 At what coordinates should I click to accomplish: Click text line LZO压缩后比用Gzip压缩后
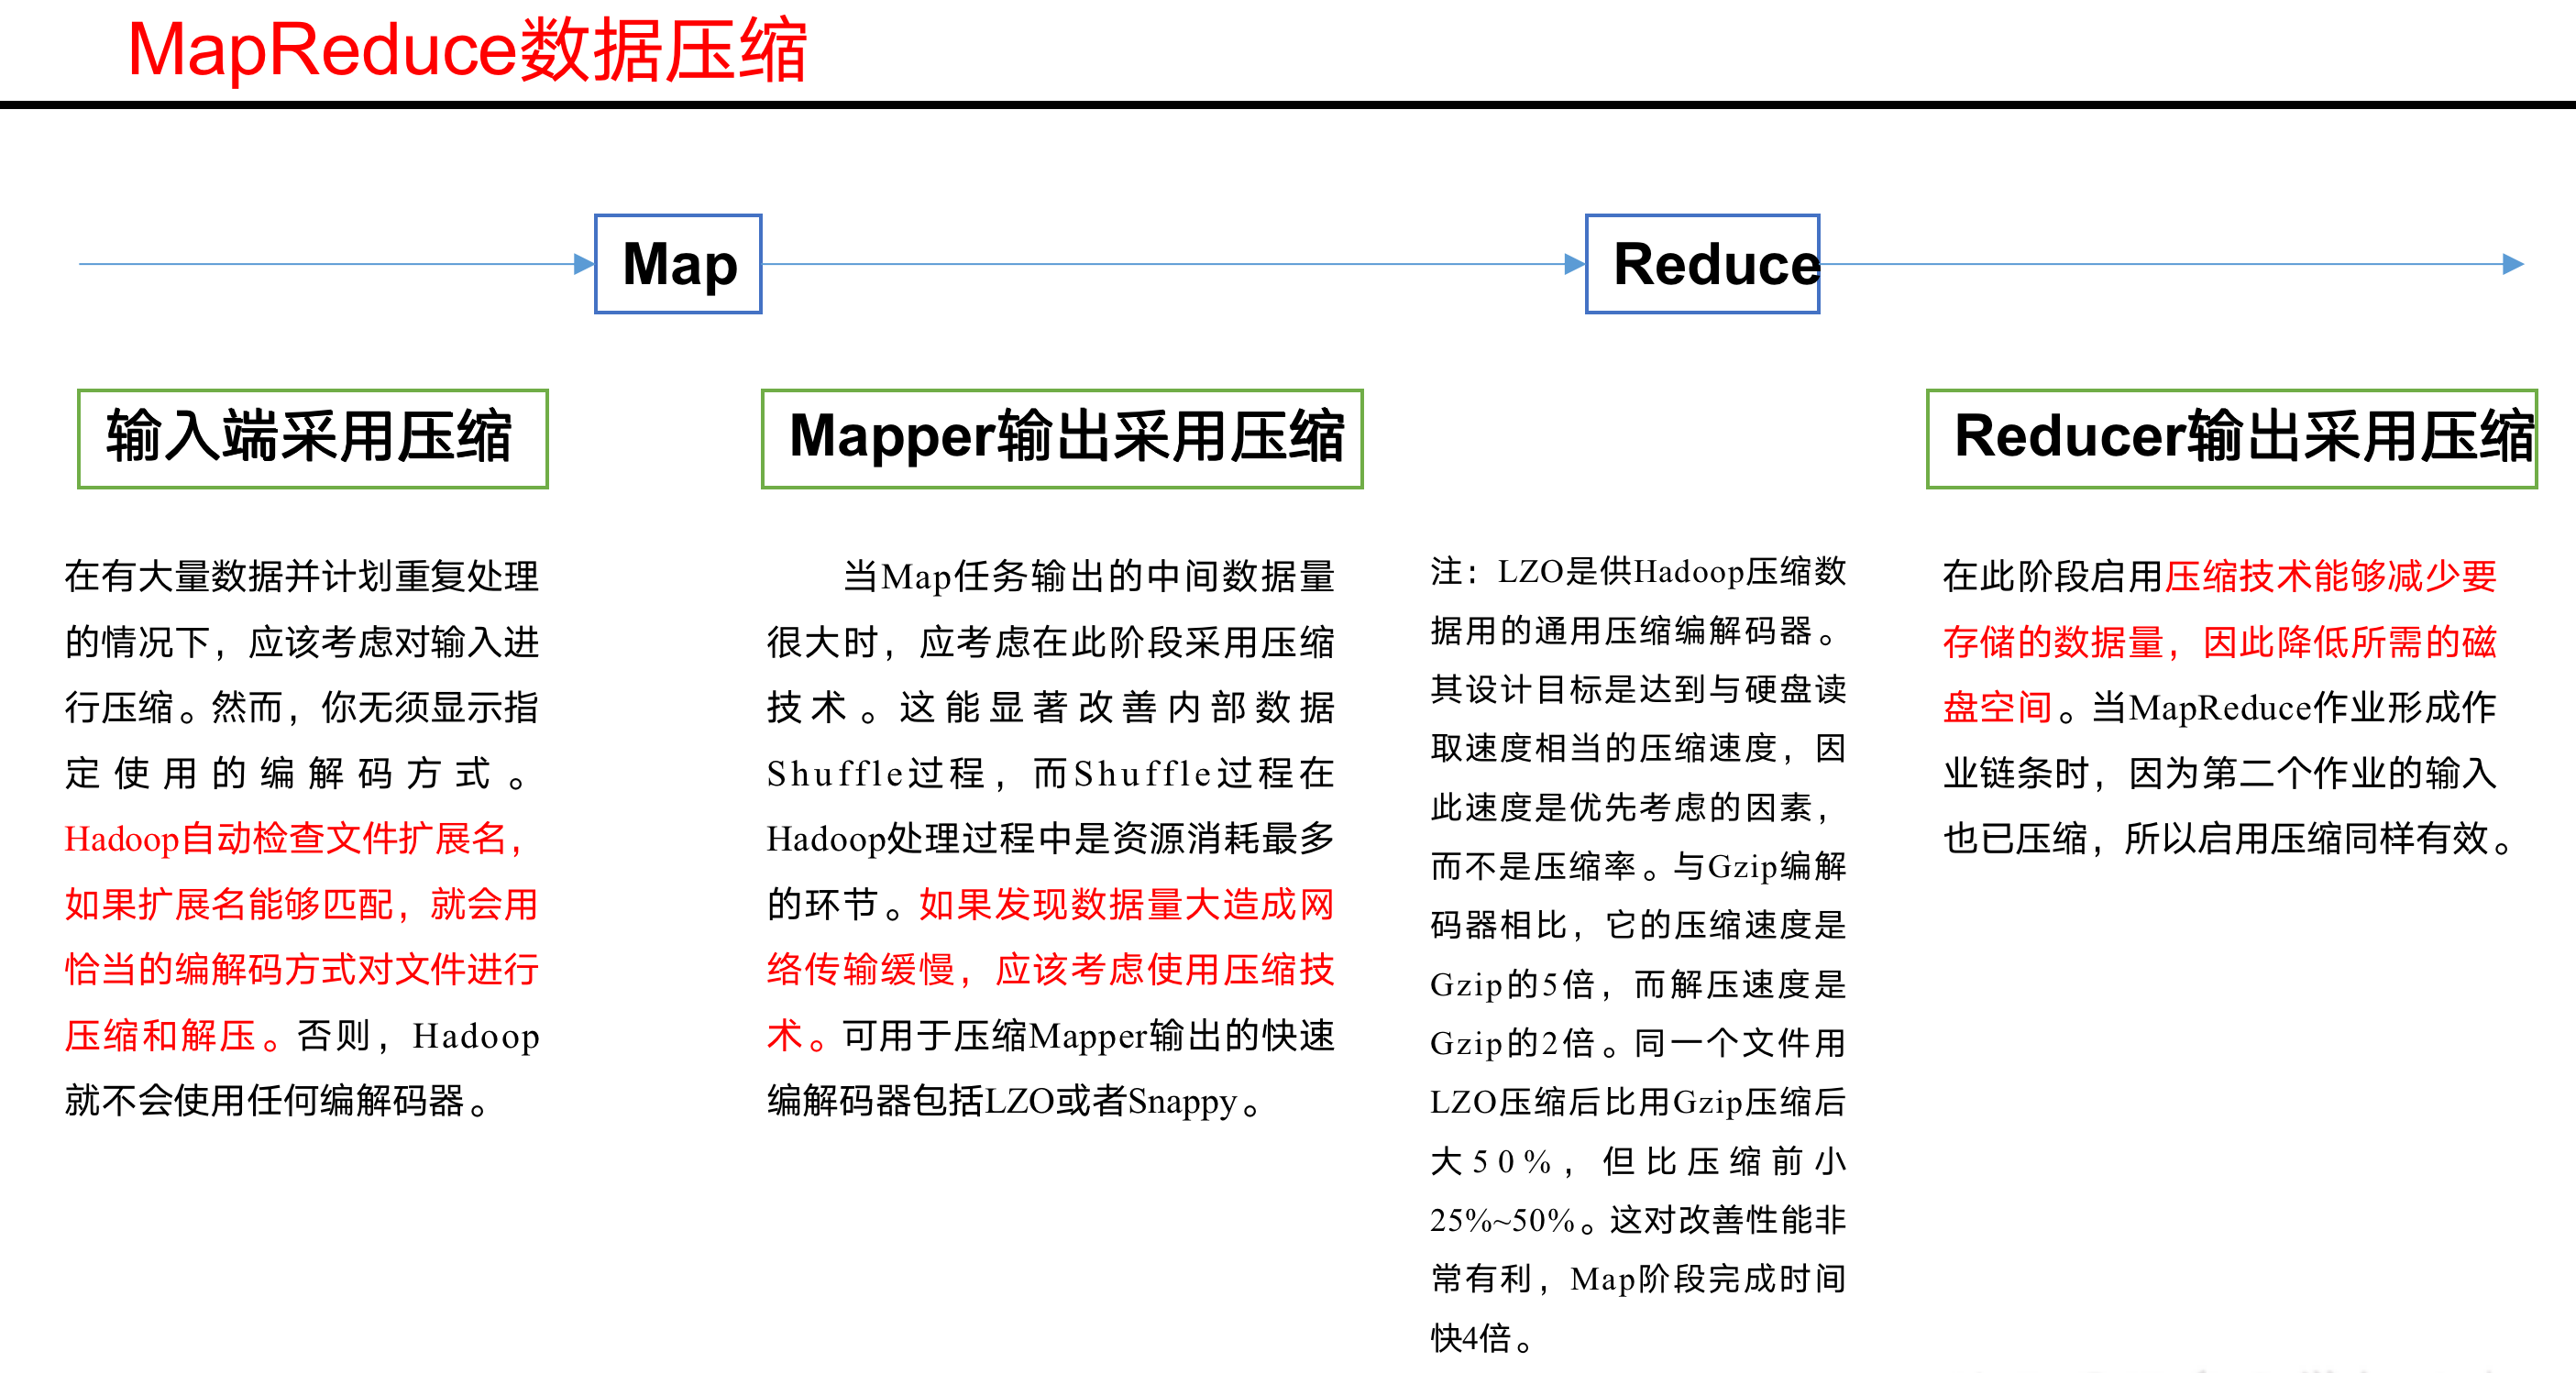coord(1638,1102)
